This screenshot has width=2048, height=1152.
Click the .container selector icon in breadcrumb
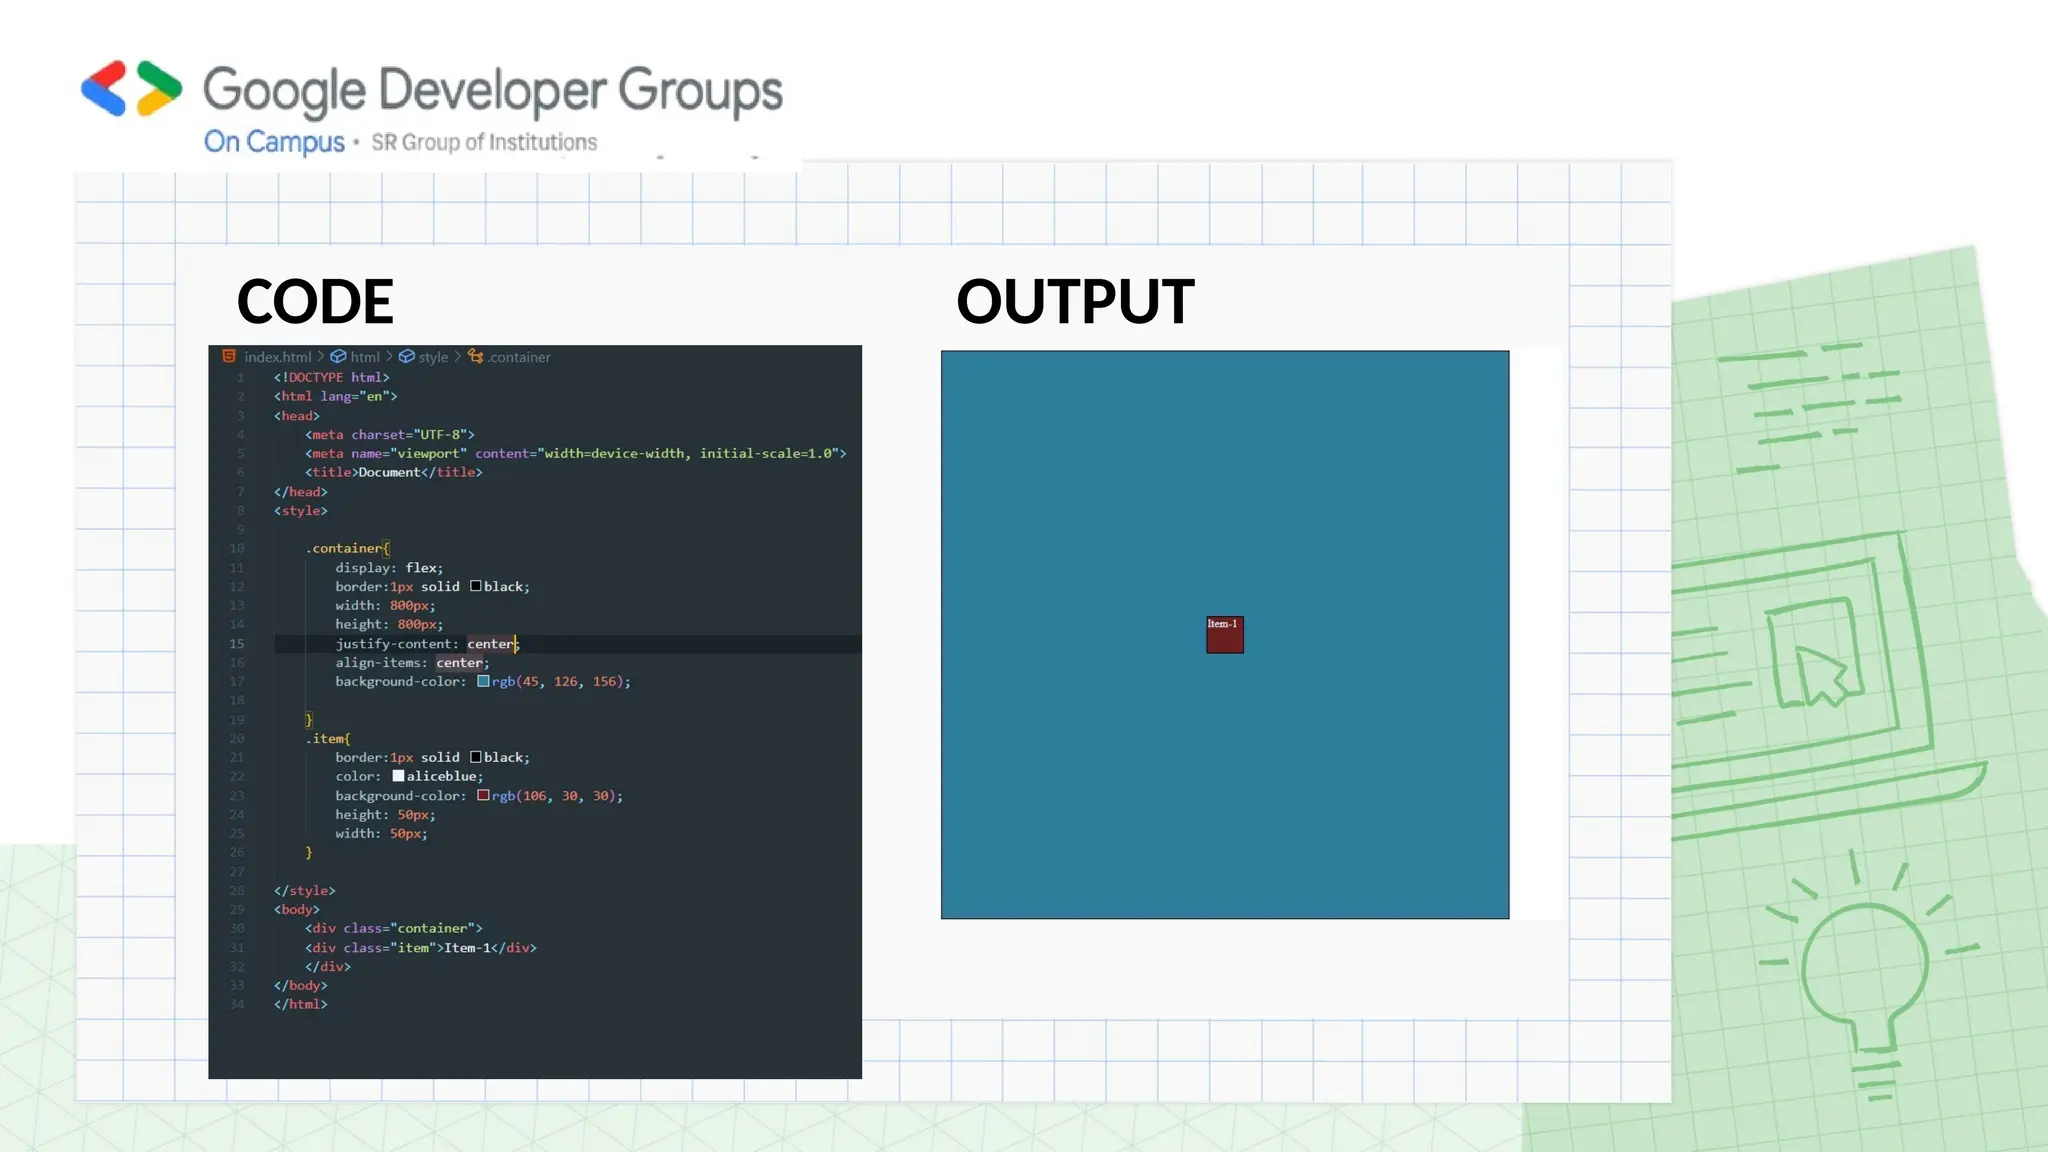(x=476, y=356)
